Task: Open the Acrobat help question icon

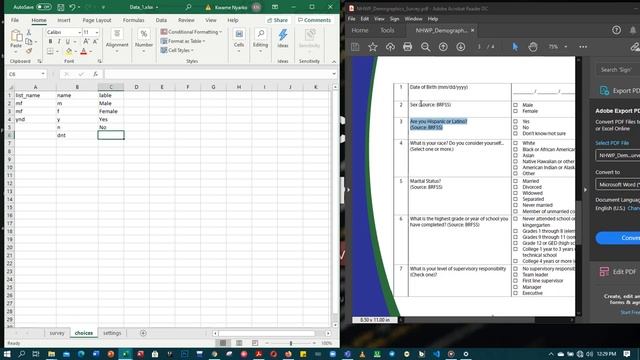Action: point(616,30)
